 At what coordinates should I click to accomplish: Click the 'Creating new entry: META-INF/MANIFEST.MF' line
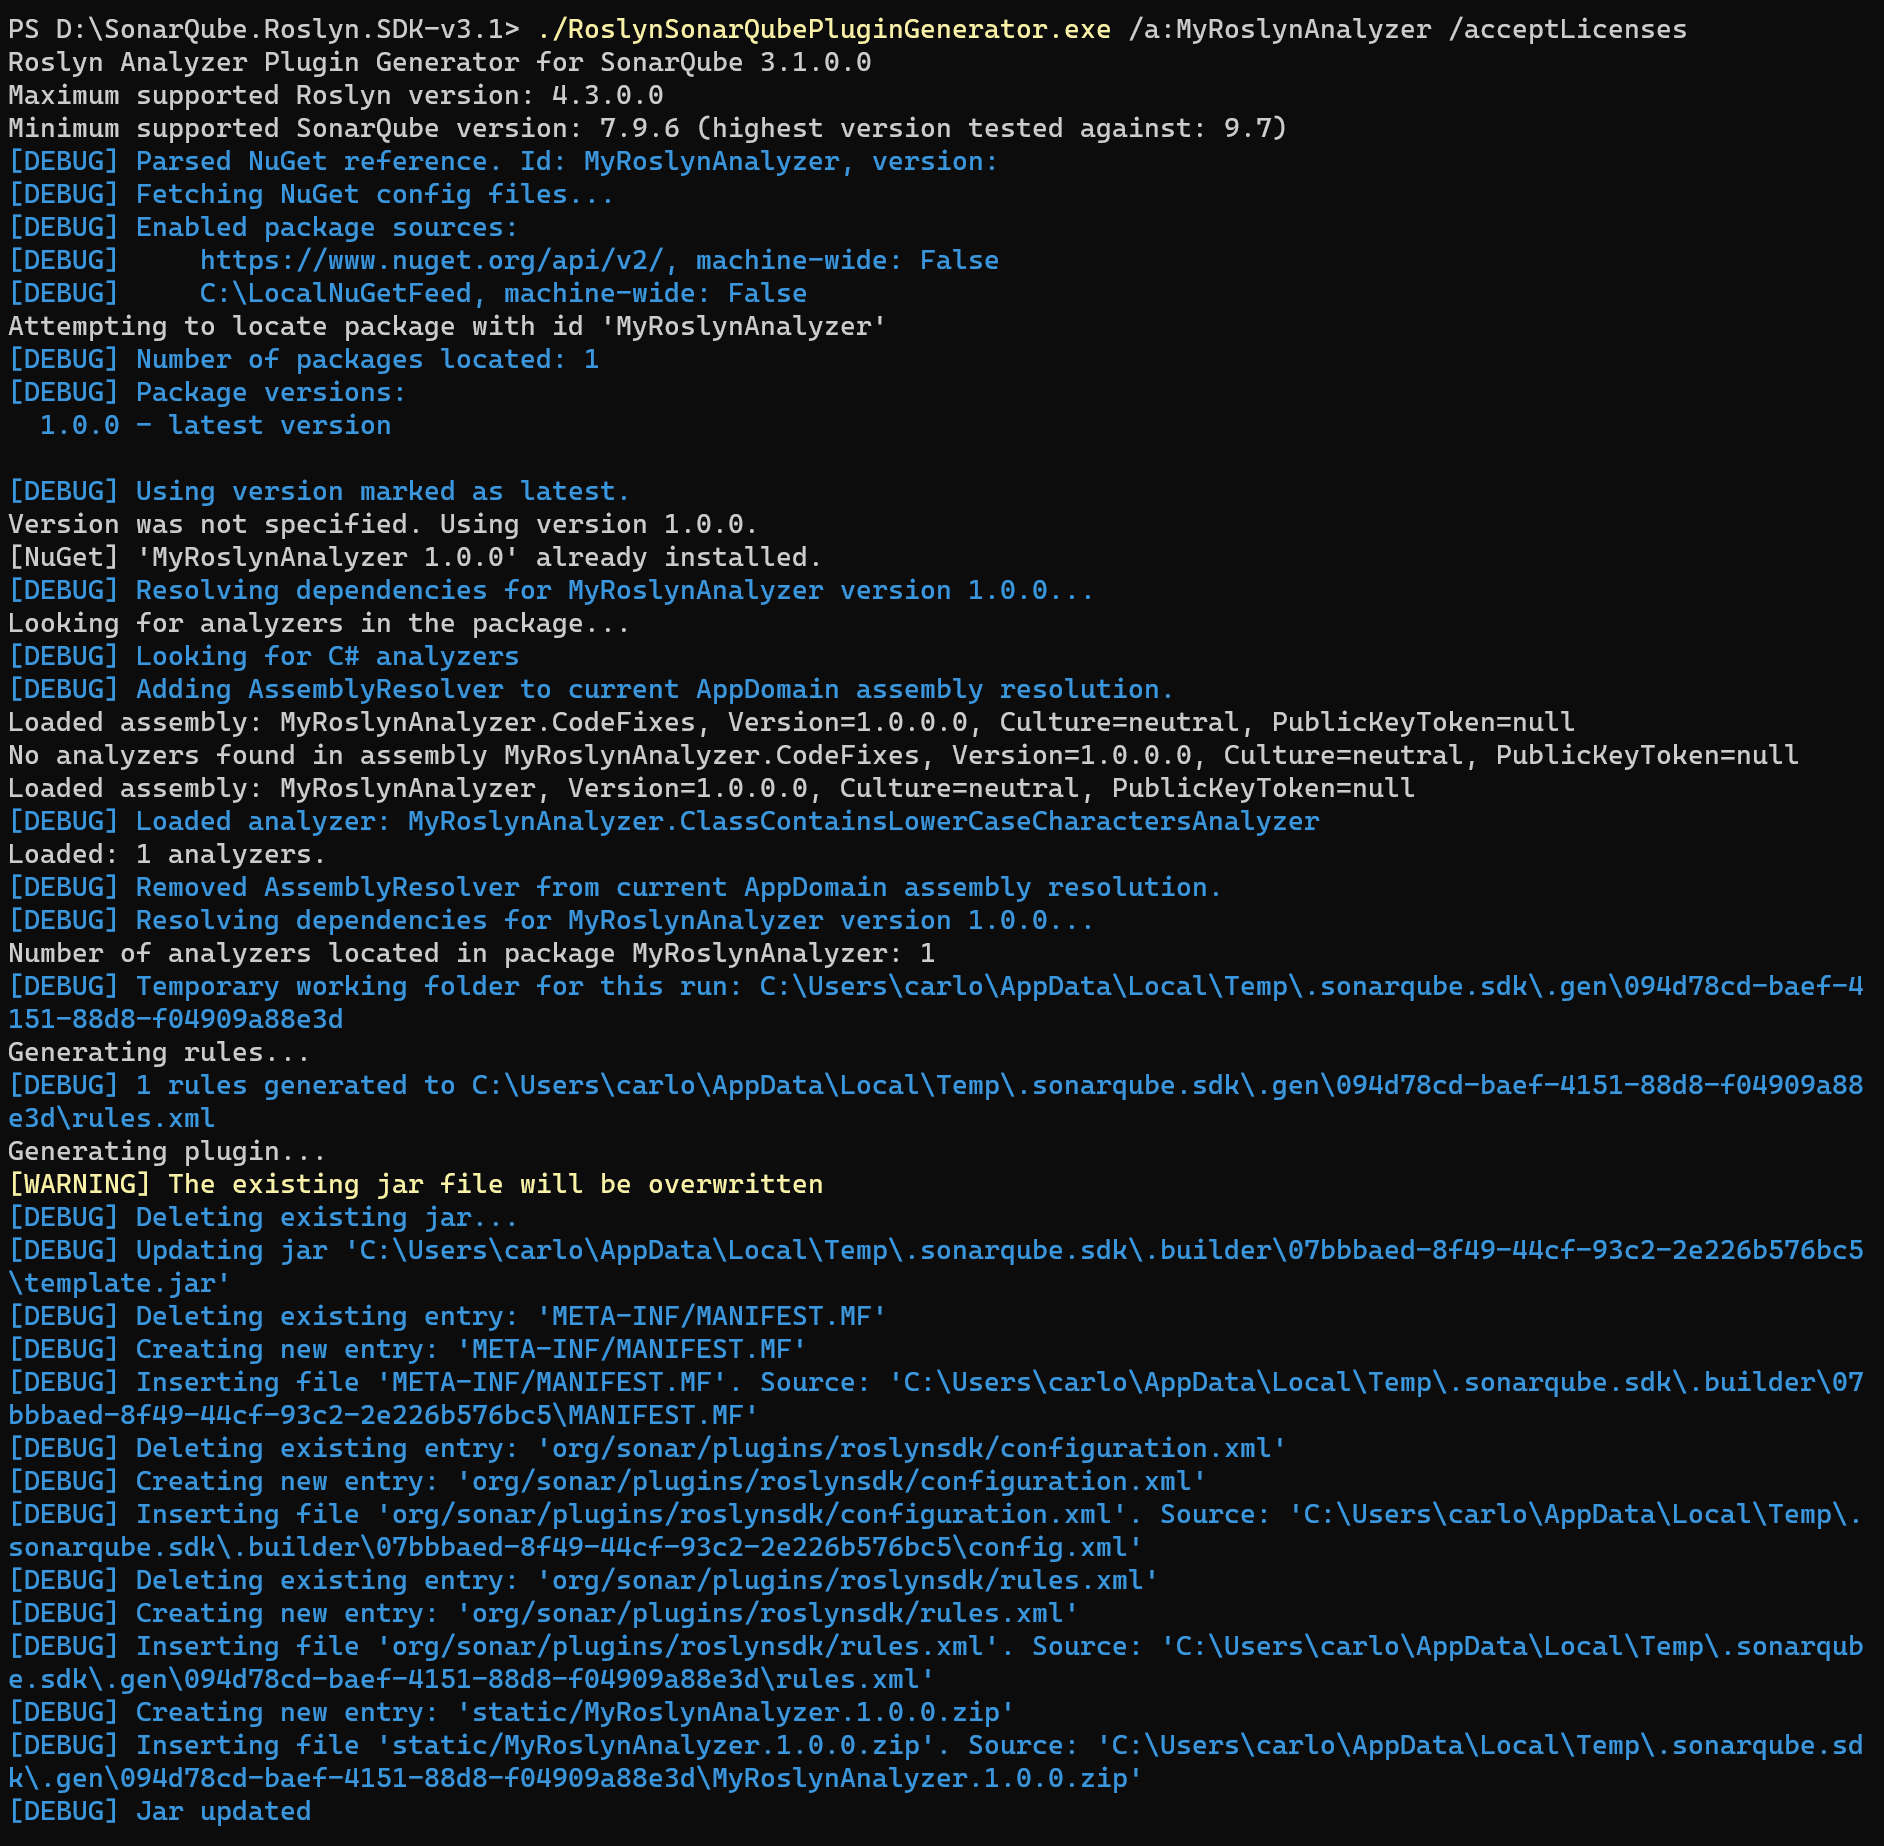tap(408, 1349)
